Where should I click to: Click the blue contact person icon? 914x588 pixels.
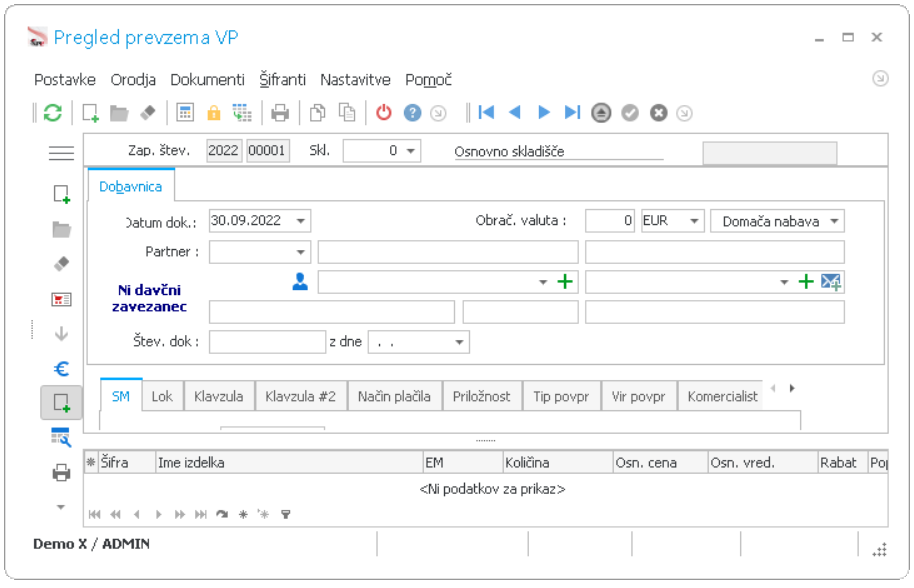300,281
